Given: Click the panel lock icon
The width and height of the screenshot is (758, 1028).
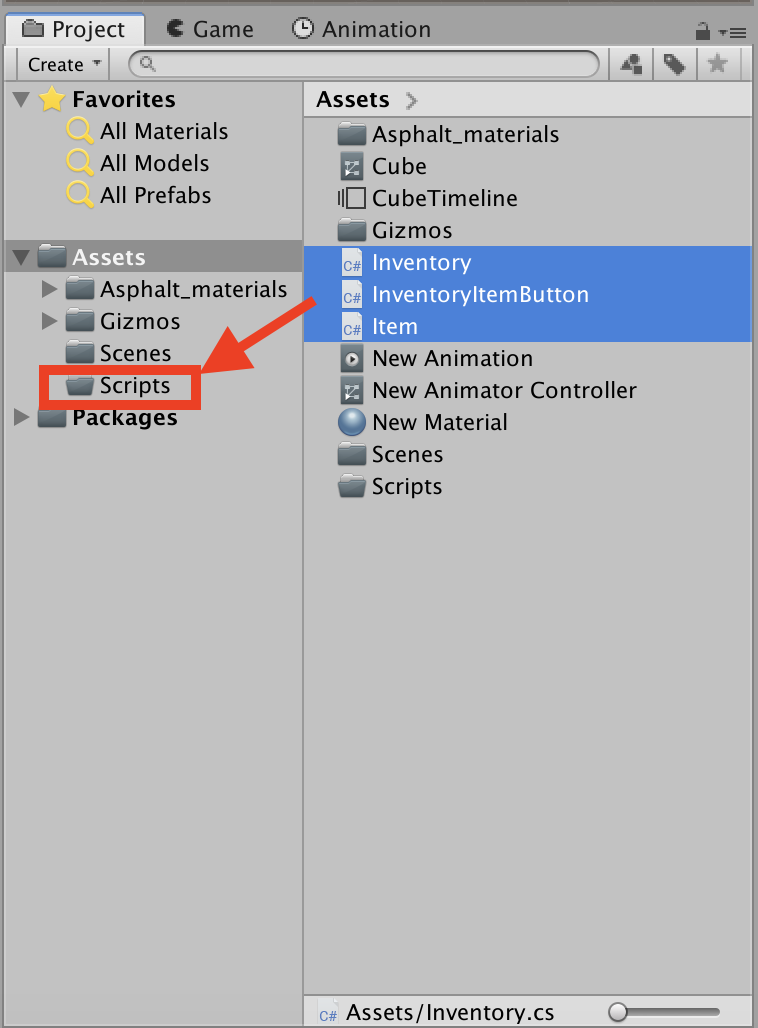Looking at the screenshot, I should [x=703, y=31].
